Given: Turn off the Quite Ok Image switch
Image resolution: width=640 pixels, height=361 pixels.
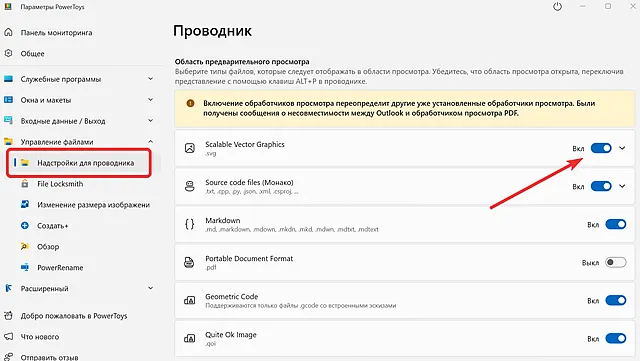Looking at the screenshot, I should point(616,338).
